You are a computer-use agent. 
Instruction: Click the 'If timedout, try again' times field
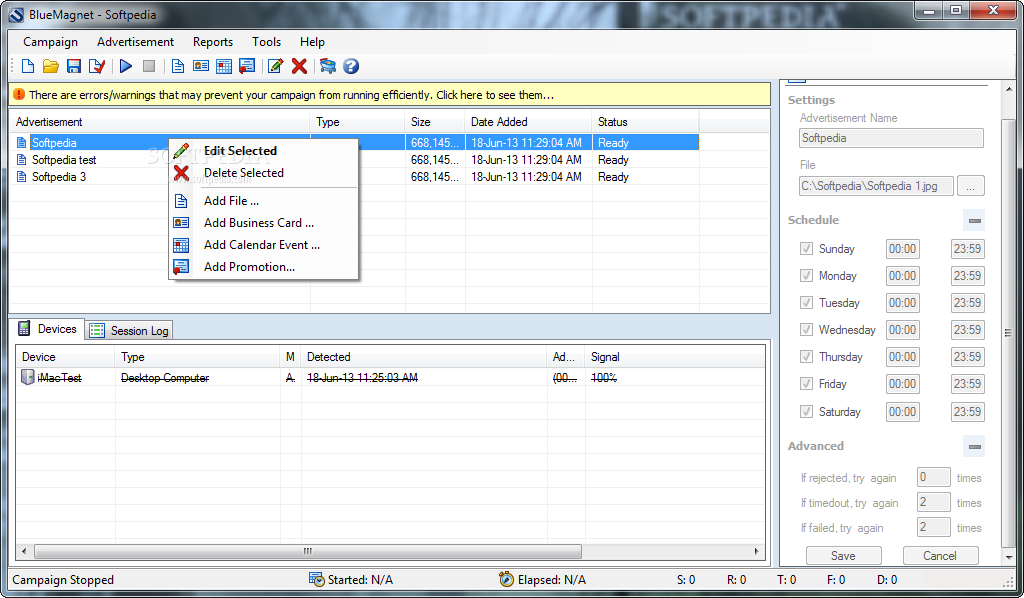tap(934, 502)
